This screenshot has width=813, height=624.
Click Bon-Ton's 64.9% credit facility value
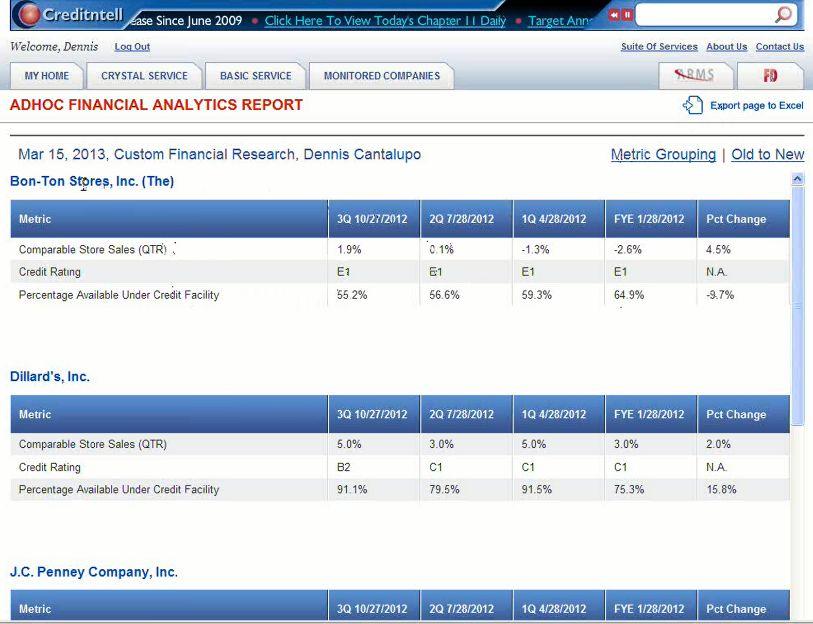(629, 295)
